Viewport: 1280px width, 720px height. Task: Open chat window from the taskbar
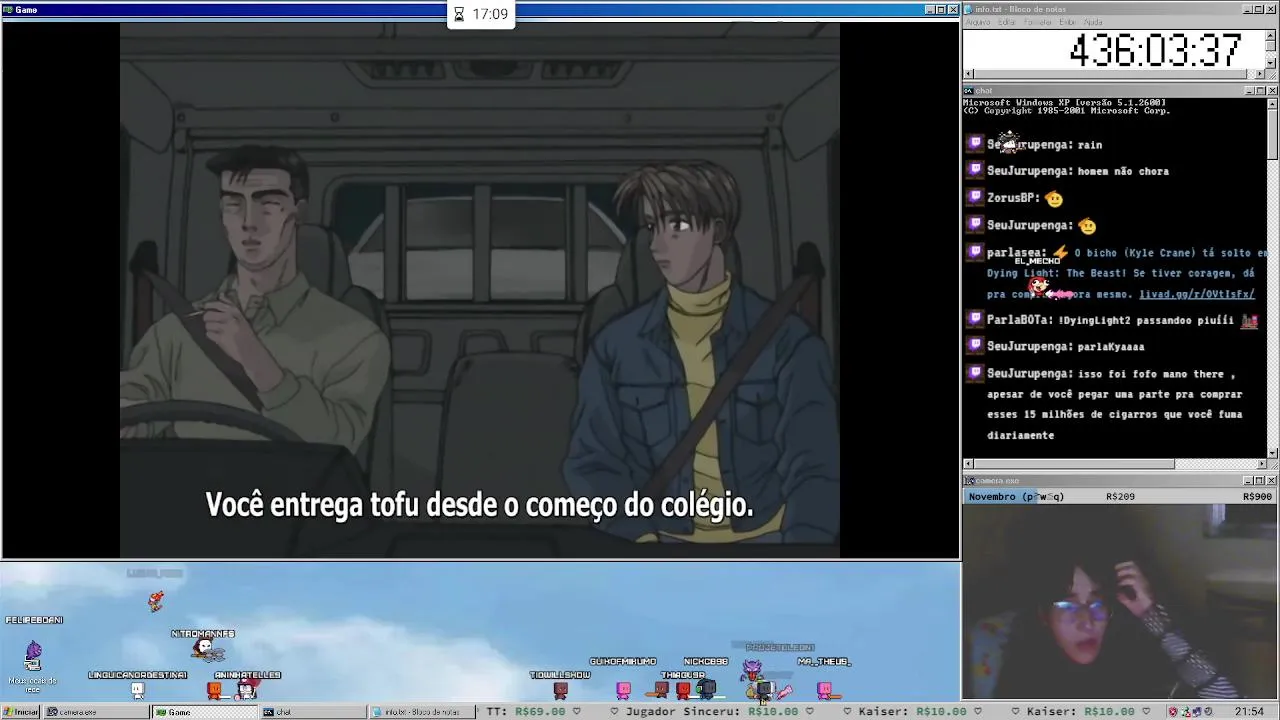[x=312, y=712]
